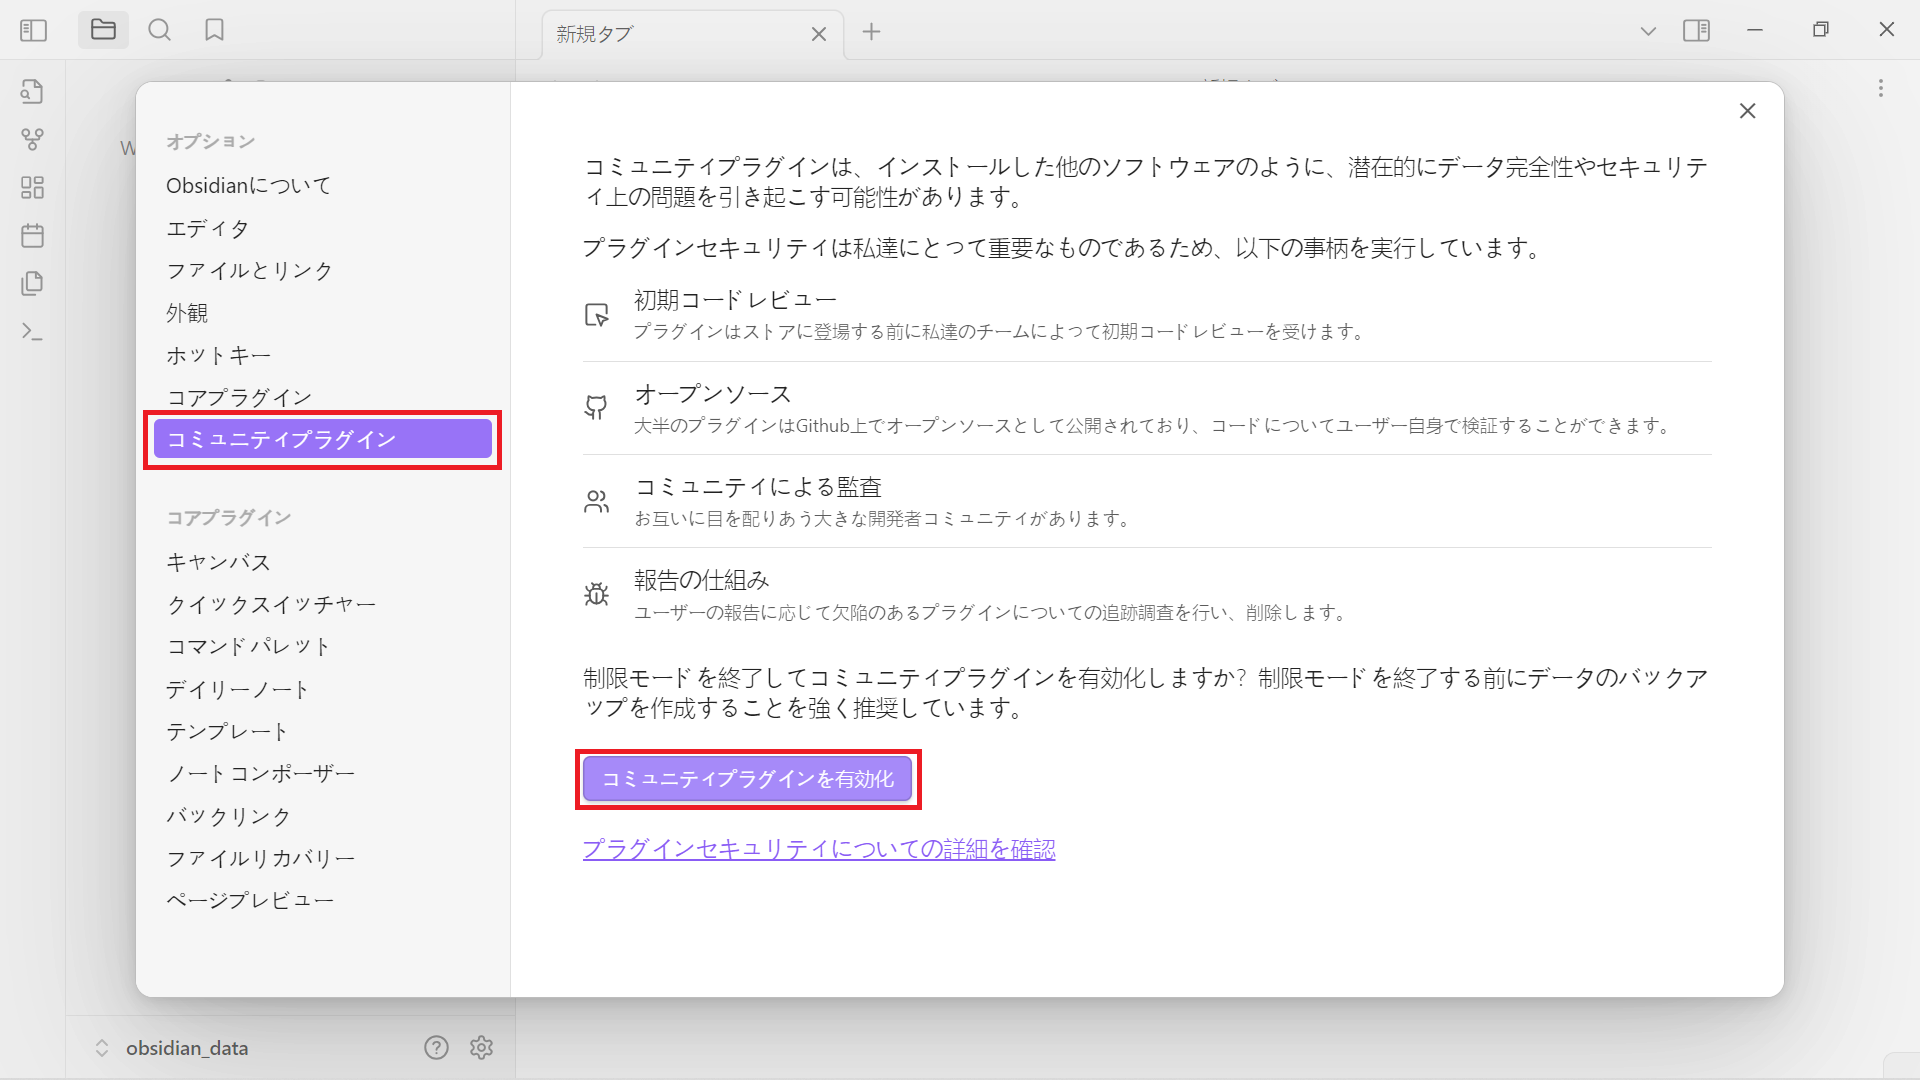Viewport: 1920px width, 1080px height.
Task: Expand the tab list dropdown chevron
Action: [x=1648, y=31]
